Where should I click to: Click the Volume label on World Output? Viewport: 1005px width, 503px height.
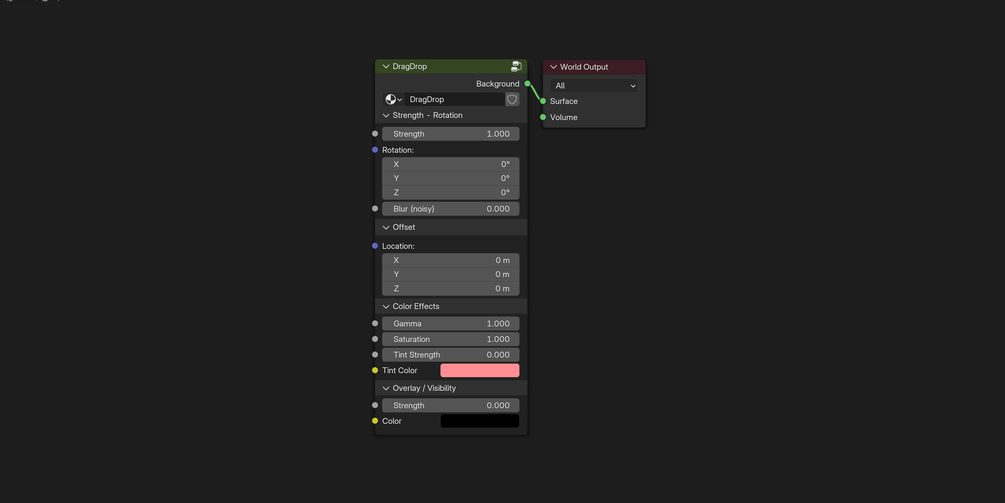pyautogui.click(x=563, y=117)
